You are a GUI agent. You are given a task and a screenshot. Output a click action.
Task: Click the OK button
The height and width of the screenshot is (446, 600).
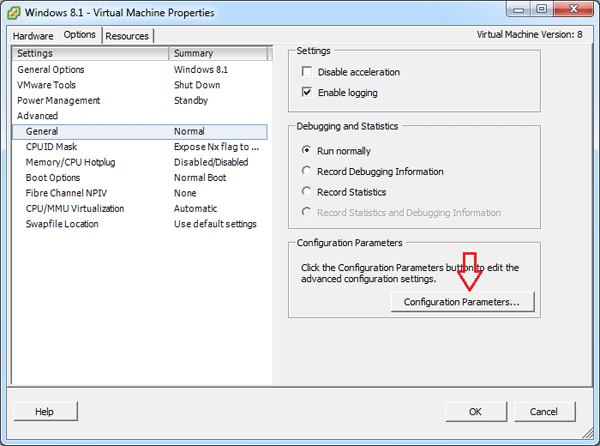point(475,411)
